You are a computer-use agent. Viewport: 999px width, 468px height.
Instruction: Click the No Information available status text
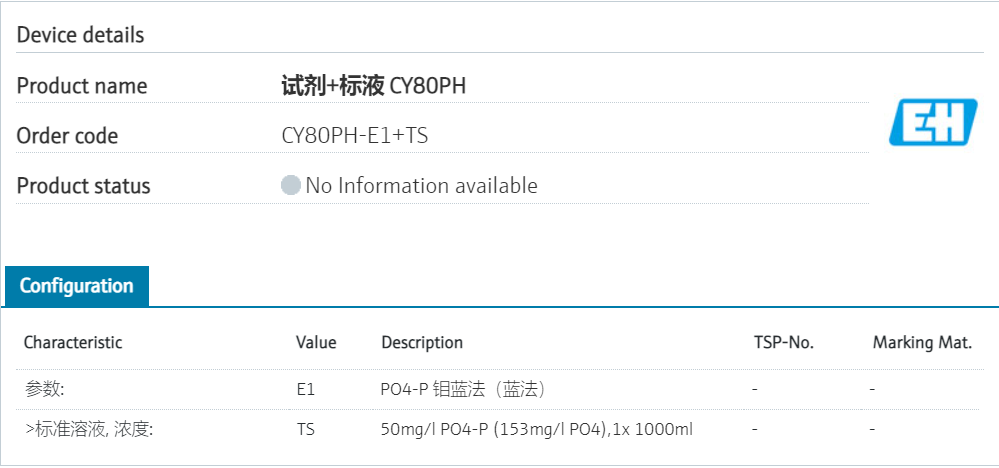coord(421,186)
